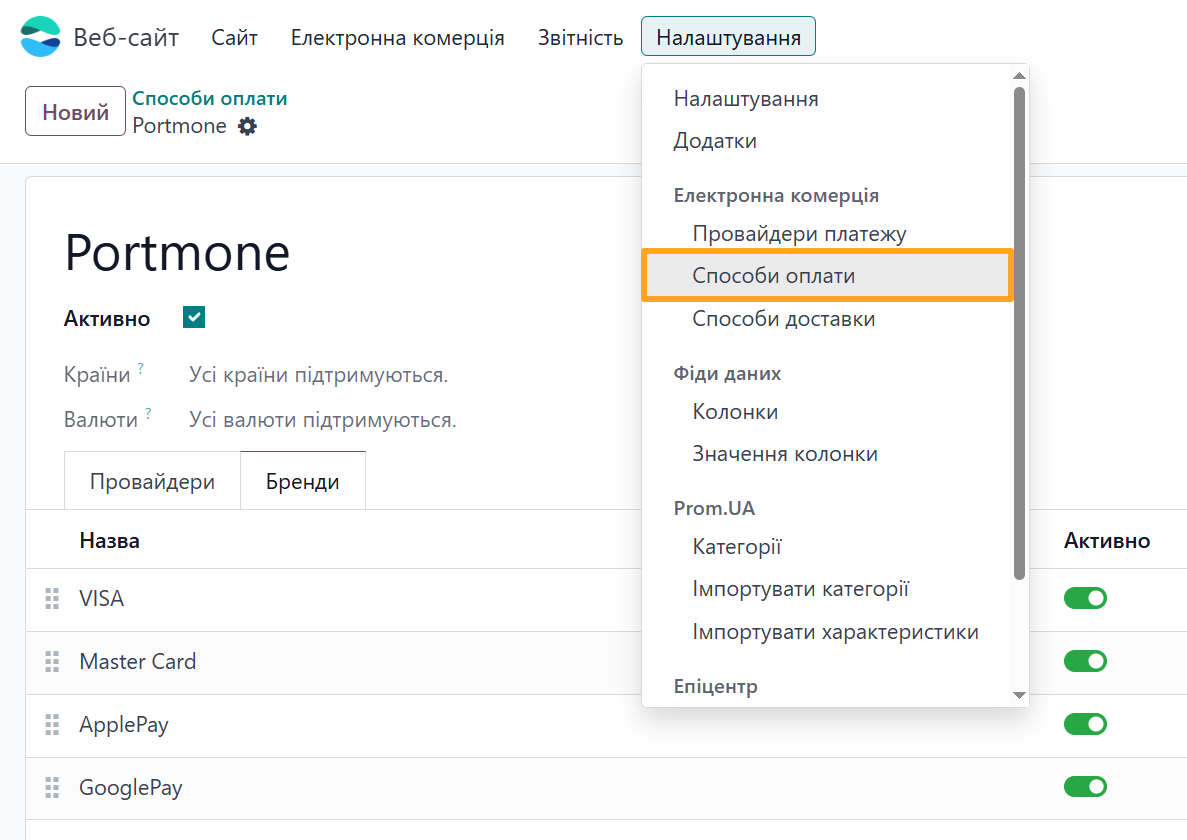Uncheck the Активно checkbox for Portmone

(x=193, y=317)
